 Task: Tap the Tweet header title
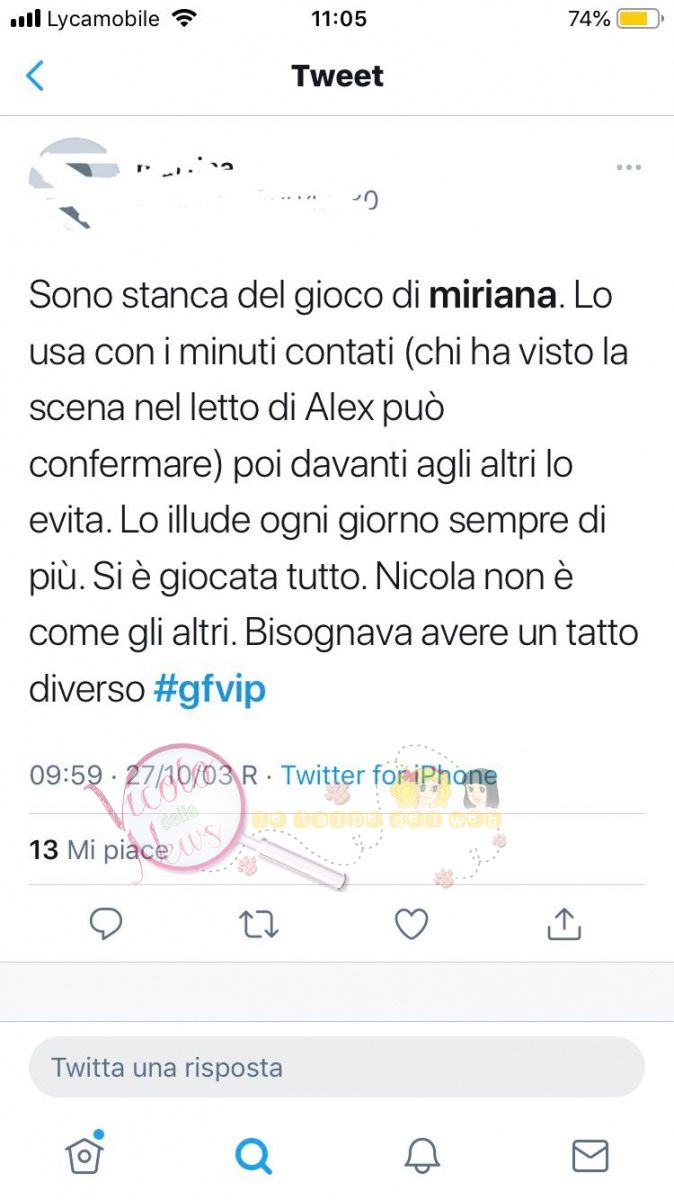point(337,76)
